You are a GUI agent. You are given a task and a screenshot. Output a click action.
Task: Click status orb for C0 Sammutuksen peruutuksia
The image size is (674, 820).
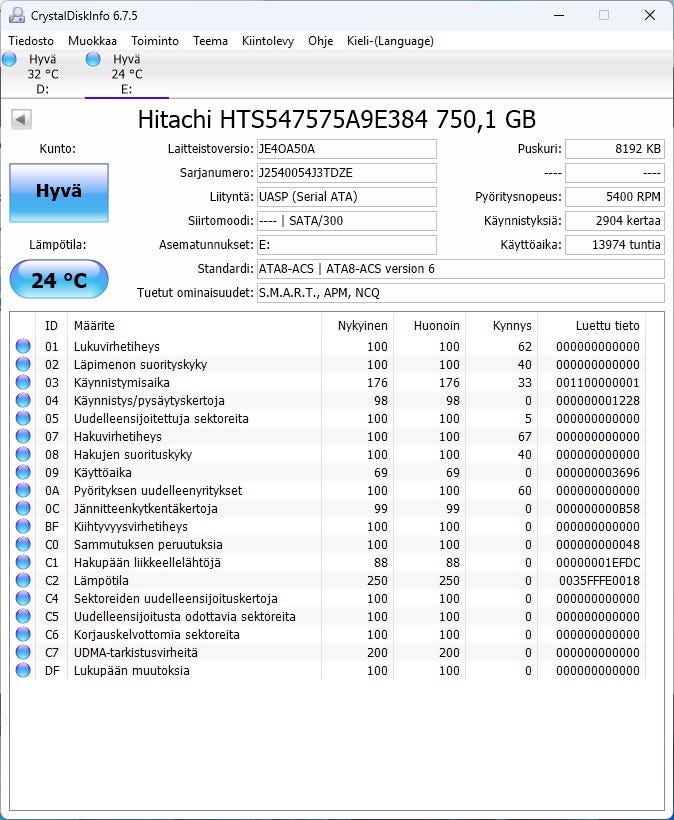coord(23,544)
